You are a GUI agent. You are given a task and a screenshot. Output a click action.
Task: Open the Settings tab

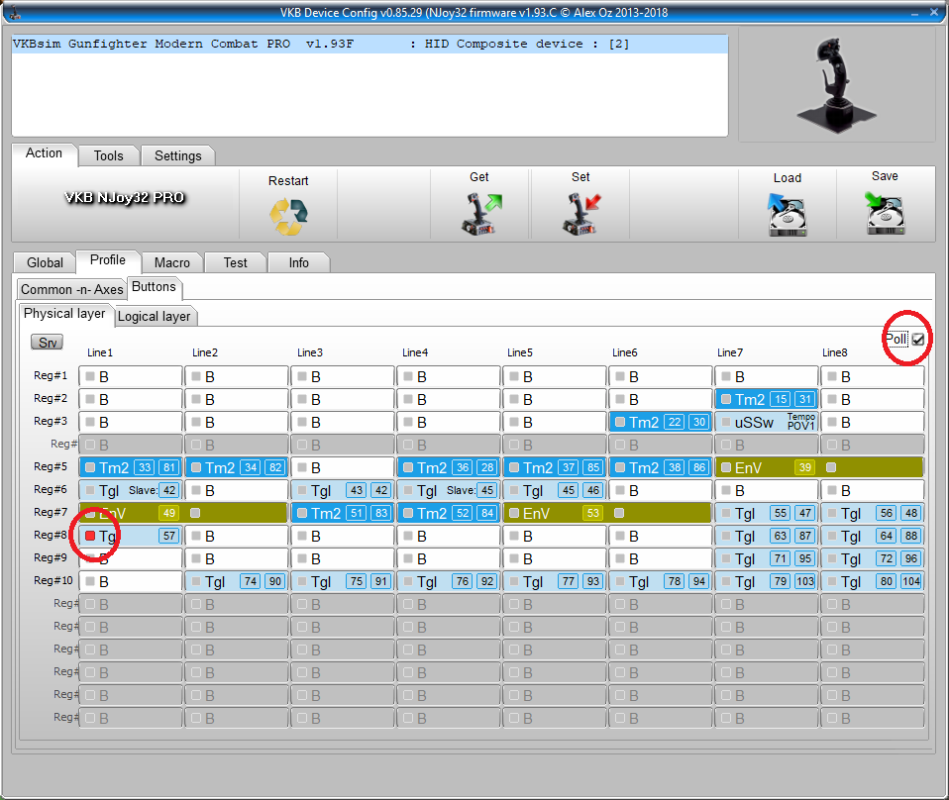tap(178, 156)
